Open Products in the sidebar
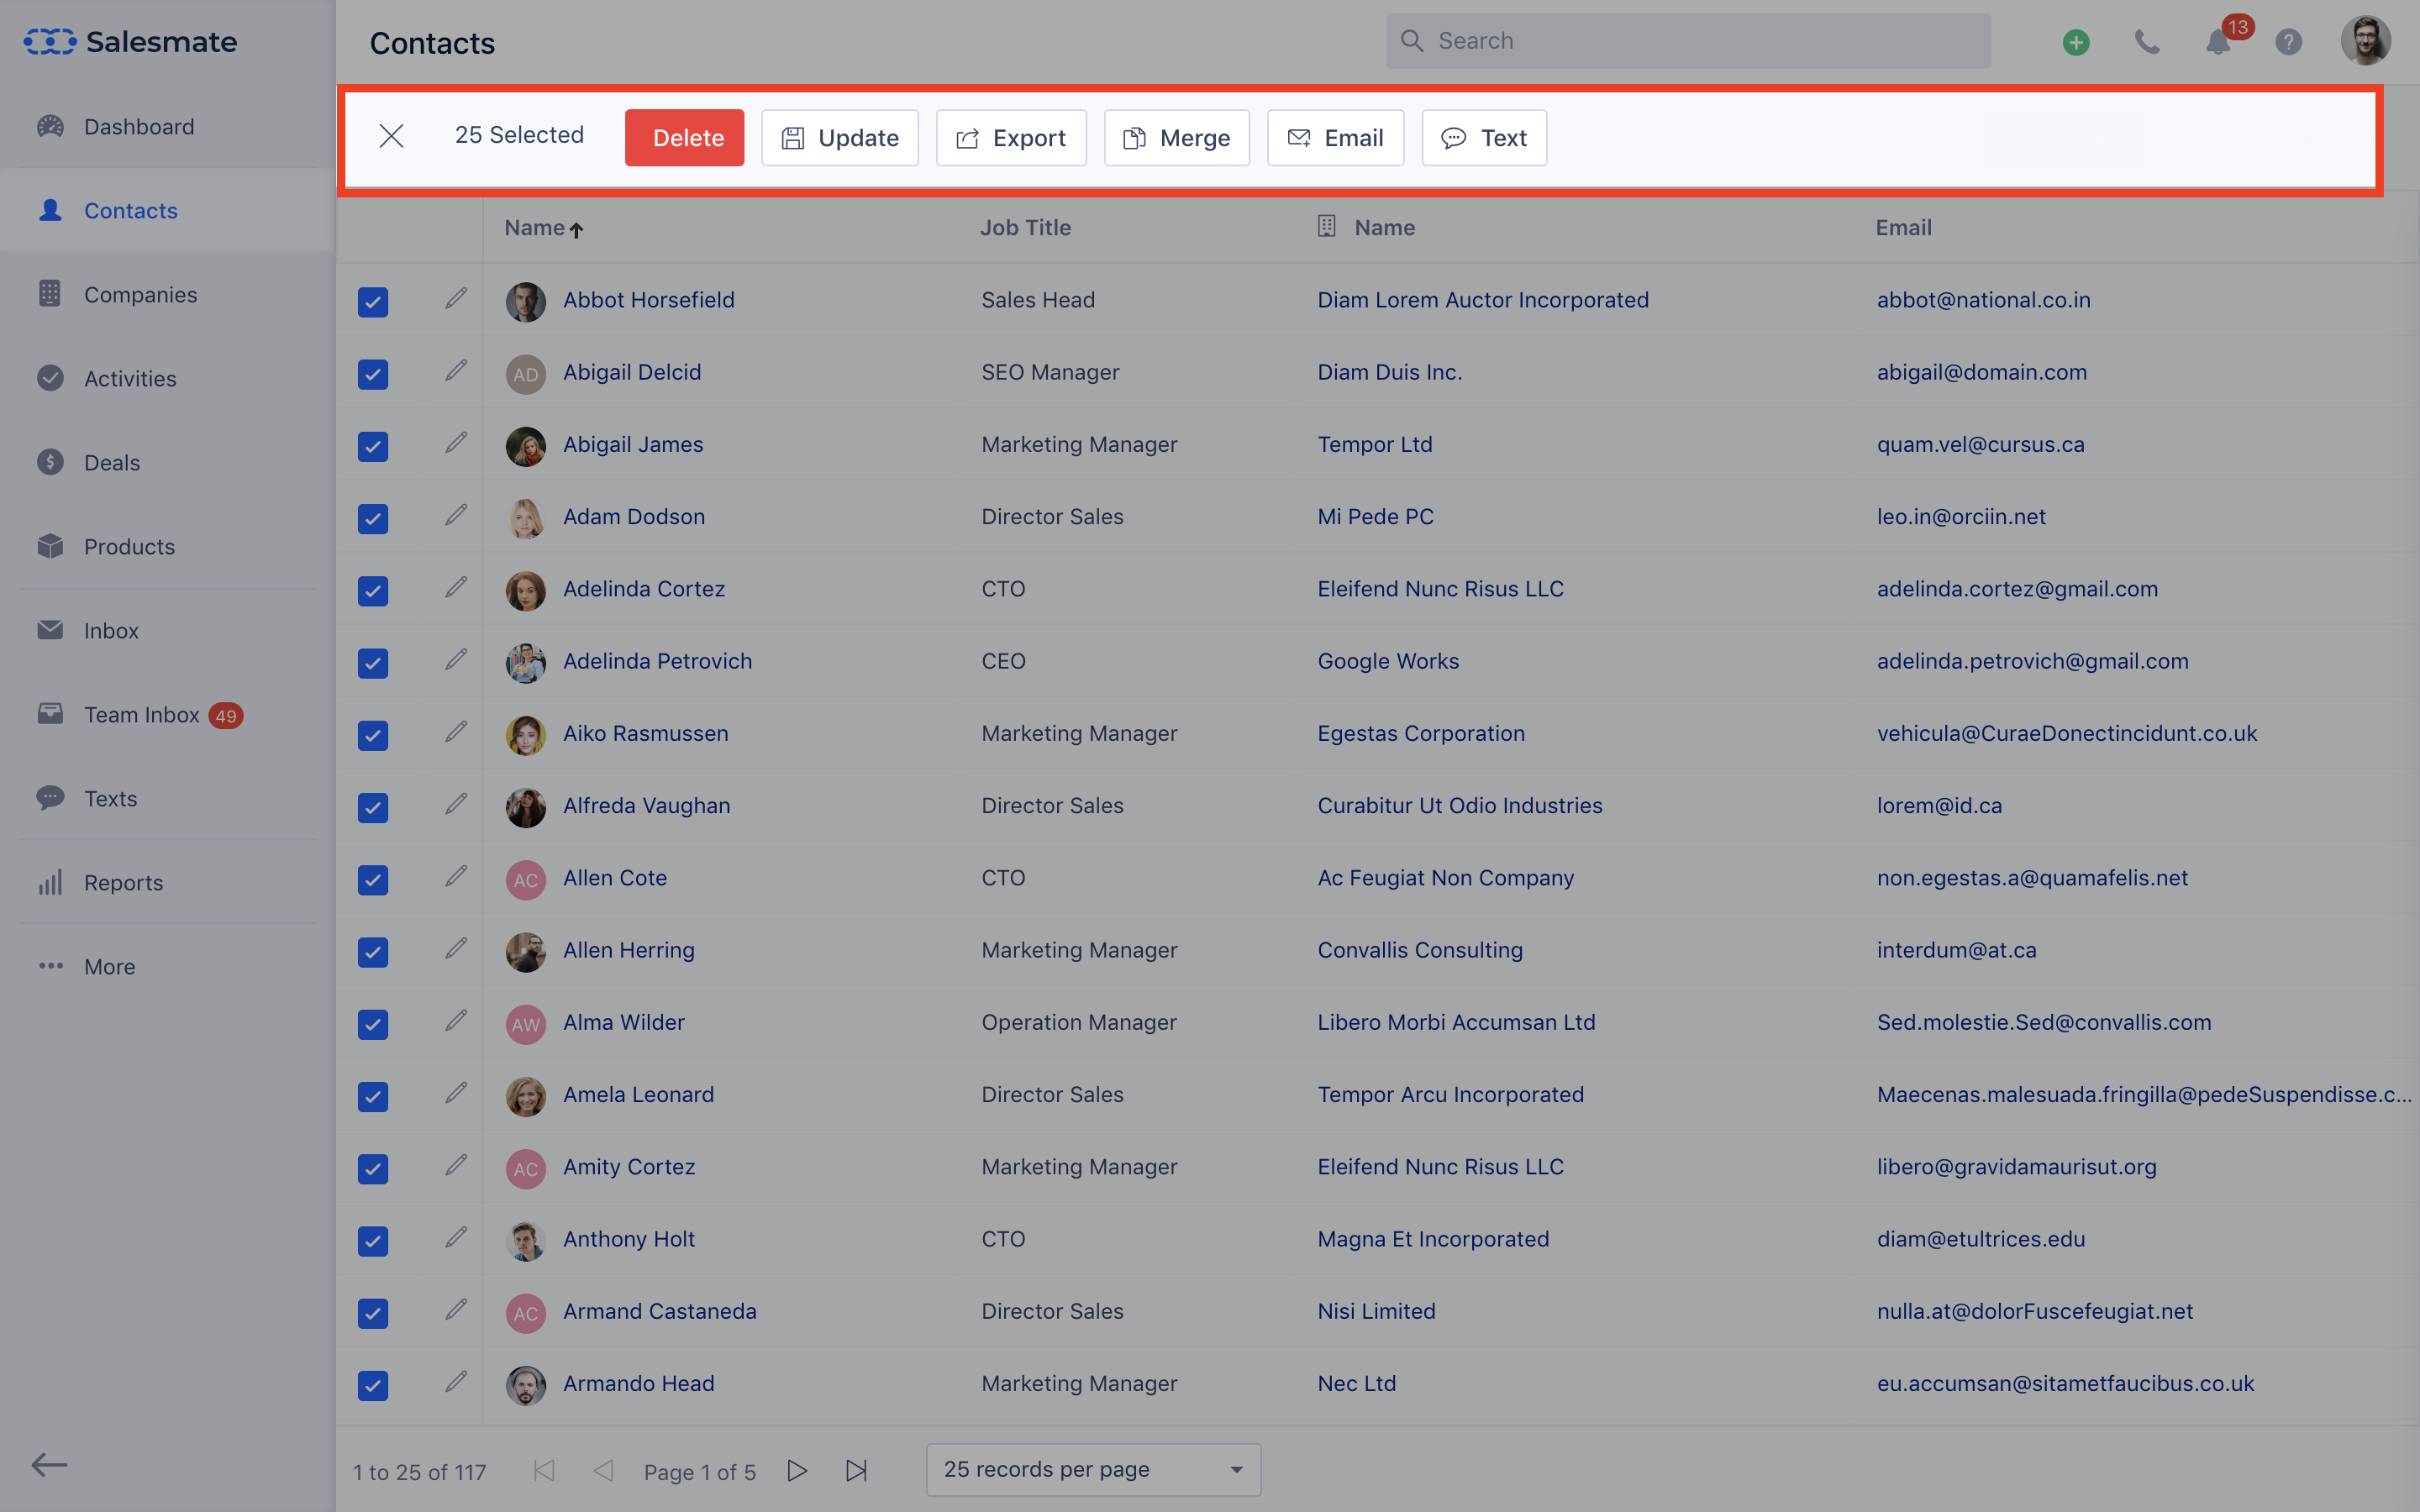The image size is (2420, 1512). click(129, 546)
